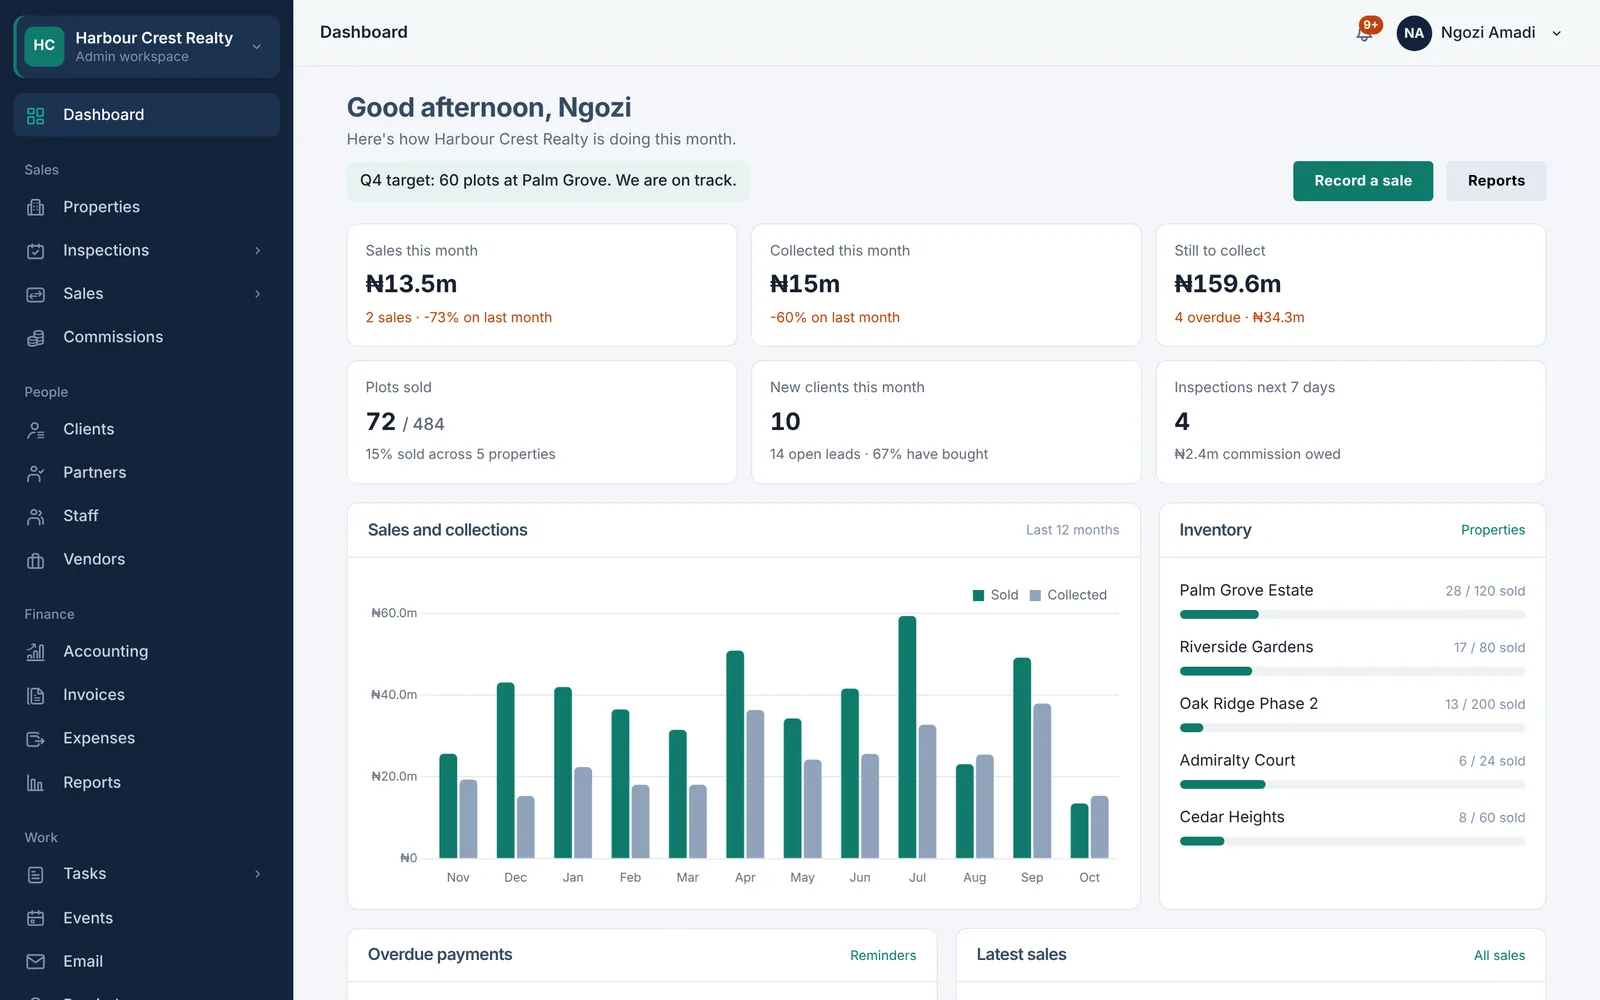Click the Jul sold bar in chart
The width and height of the screenshot is (1600, 1000).
click(x=907, y=737)
